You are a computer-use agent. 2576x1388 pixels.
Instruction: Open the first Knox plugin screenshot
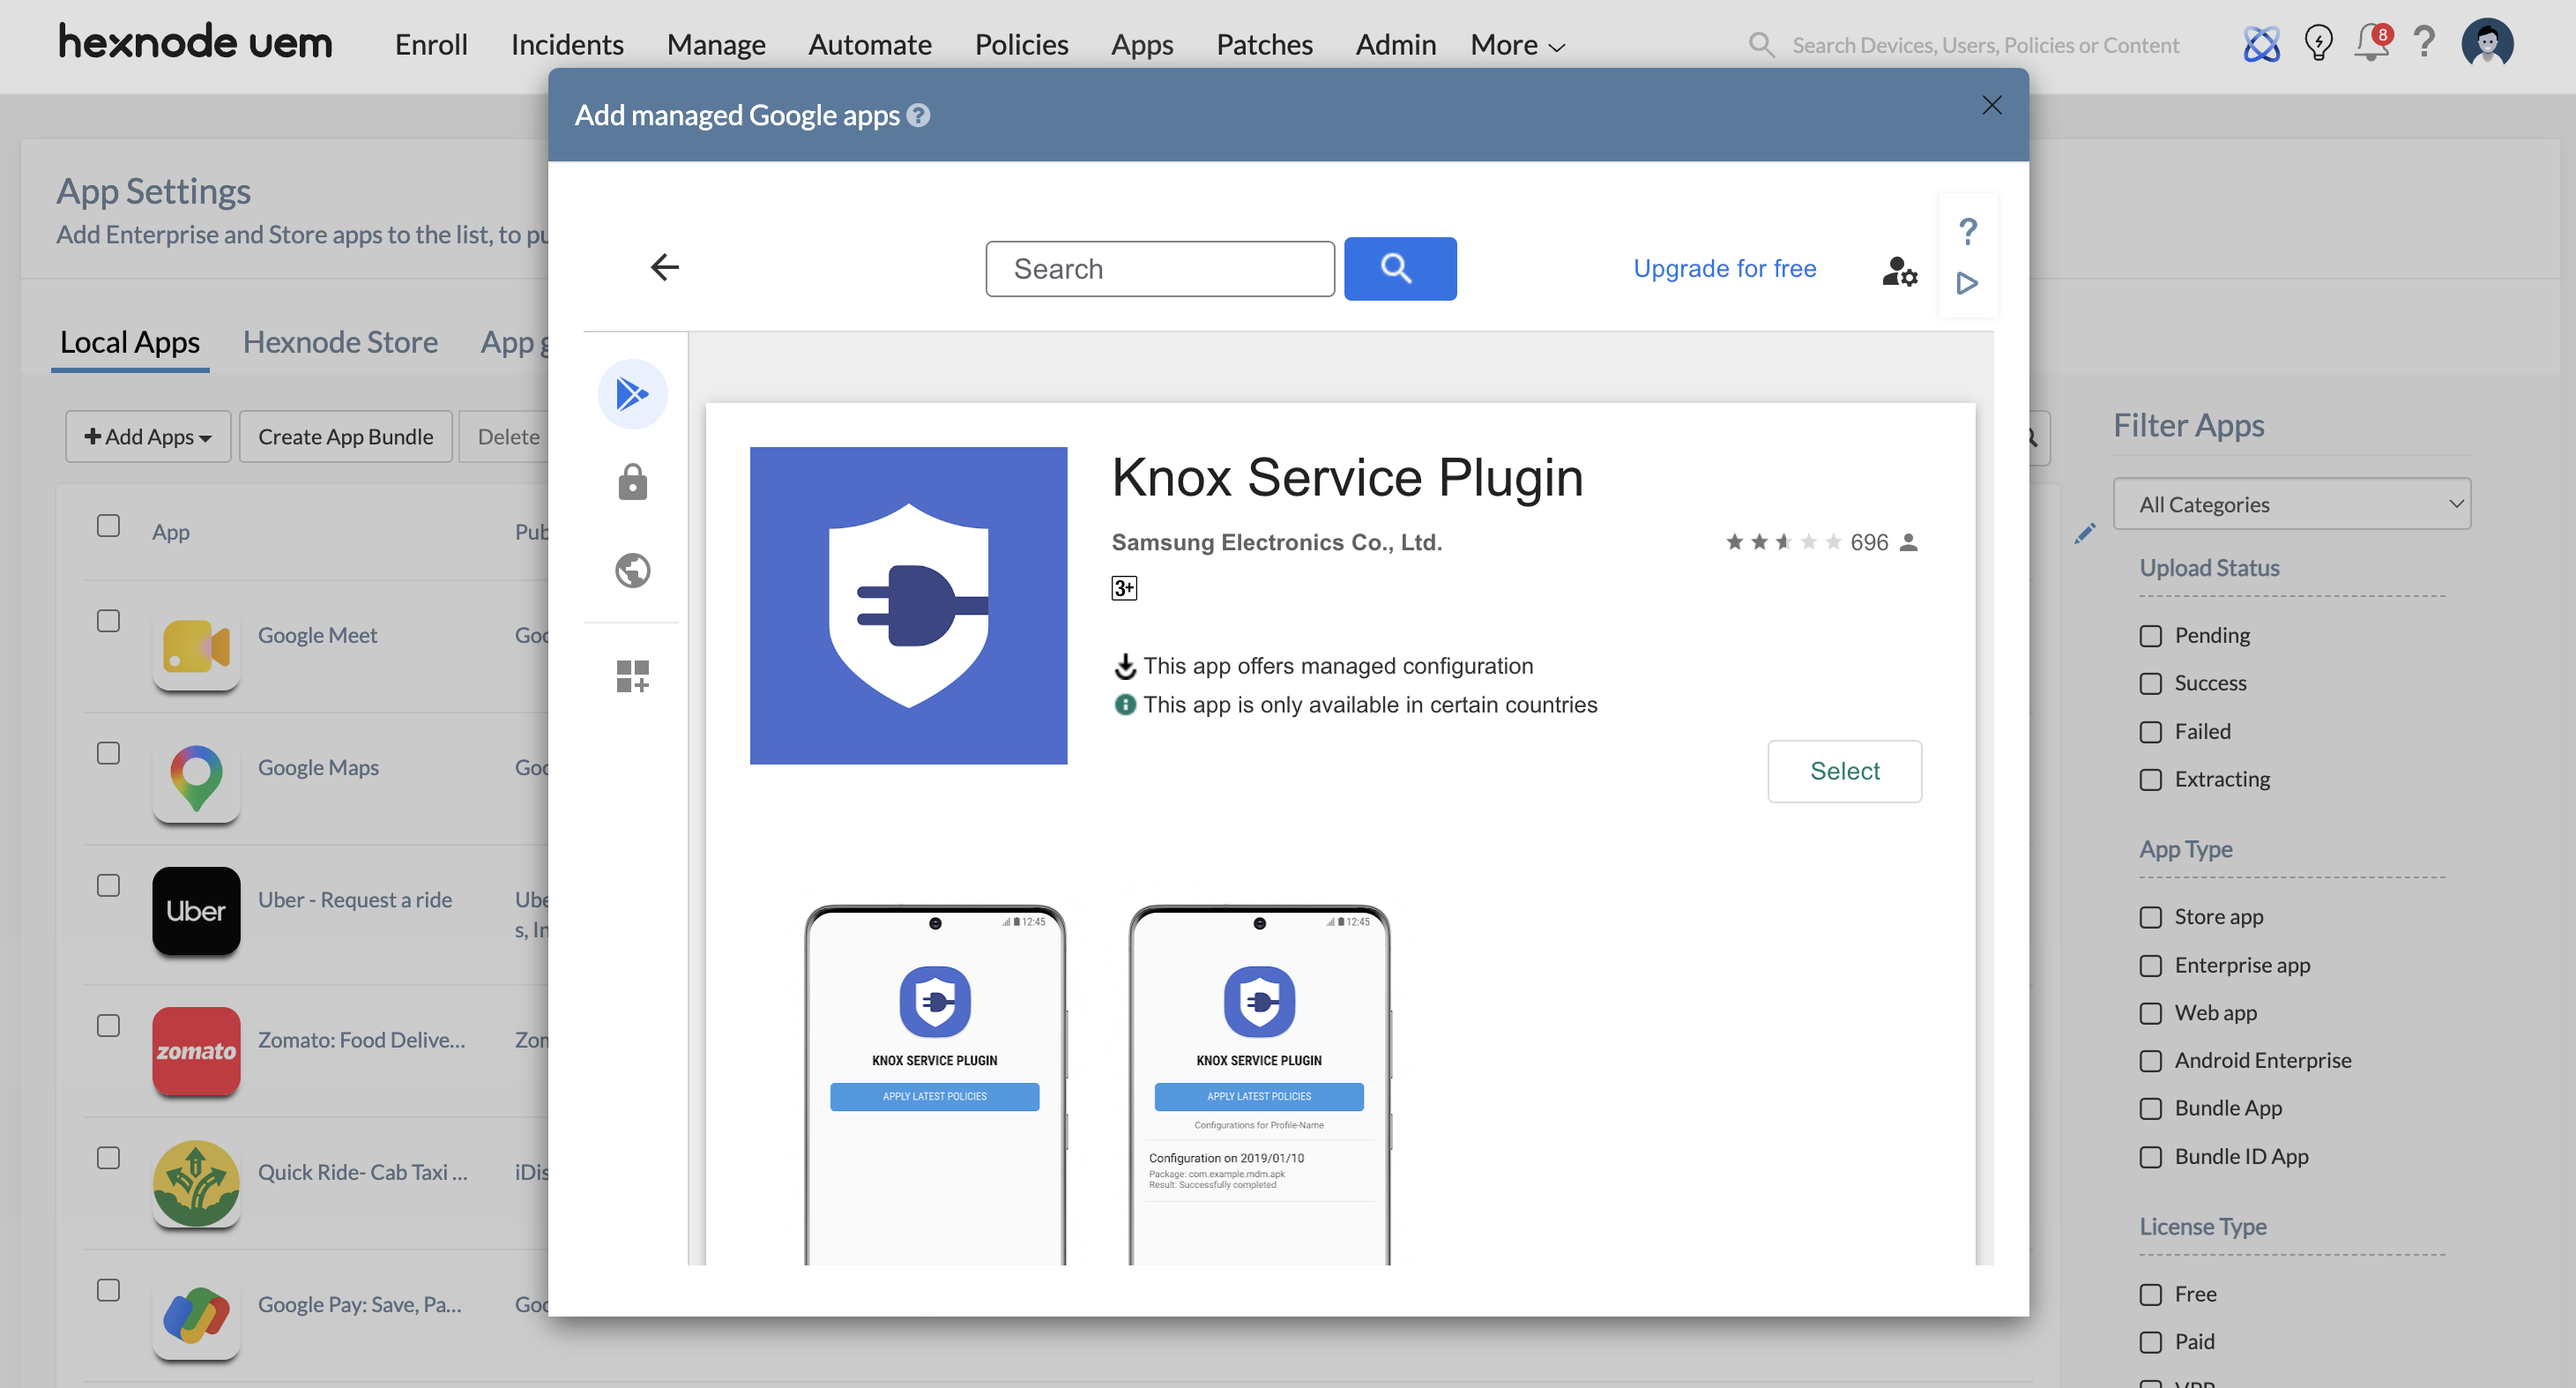click(935, 1084)
